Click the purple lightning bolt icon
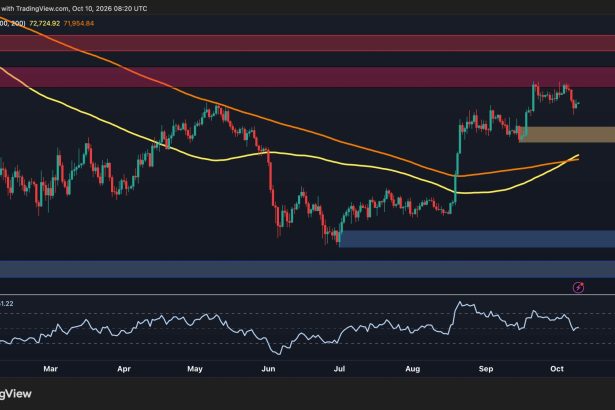 (578, 288)
